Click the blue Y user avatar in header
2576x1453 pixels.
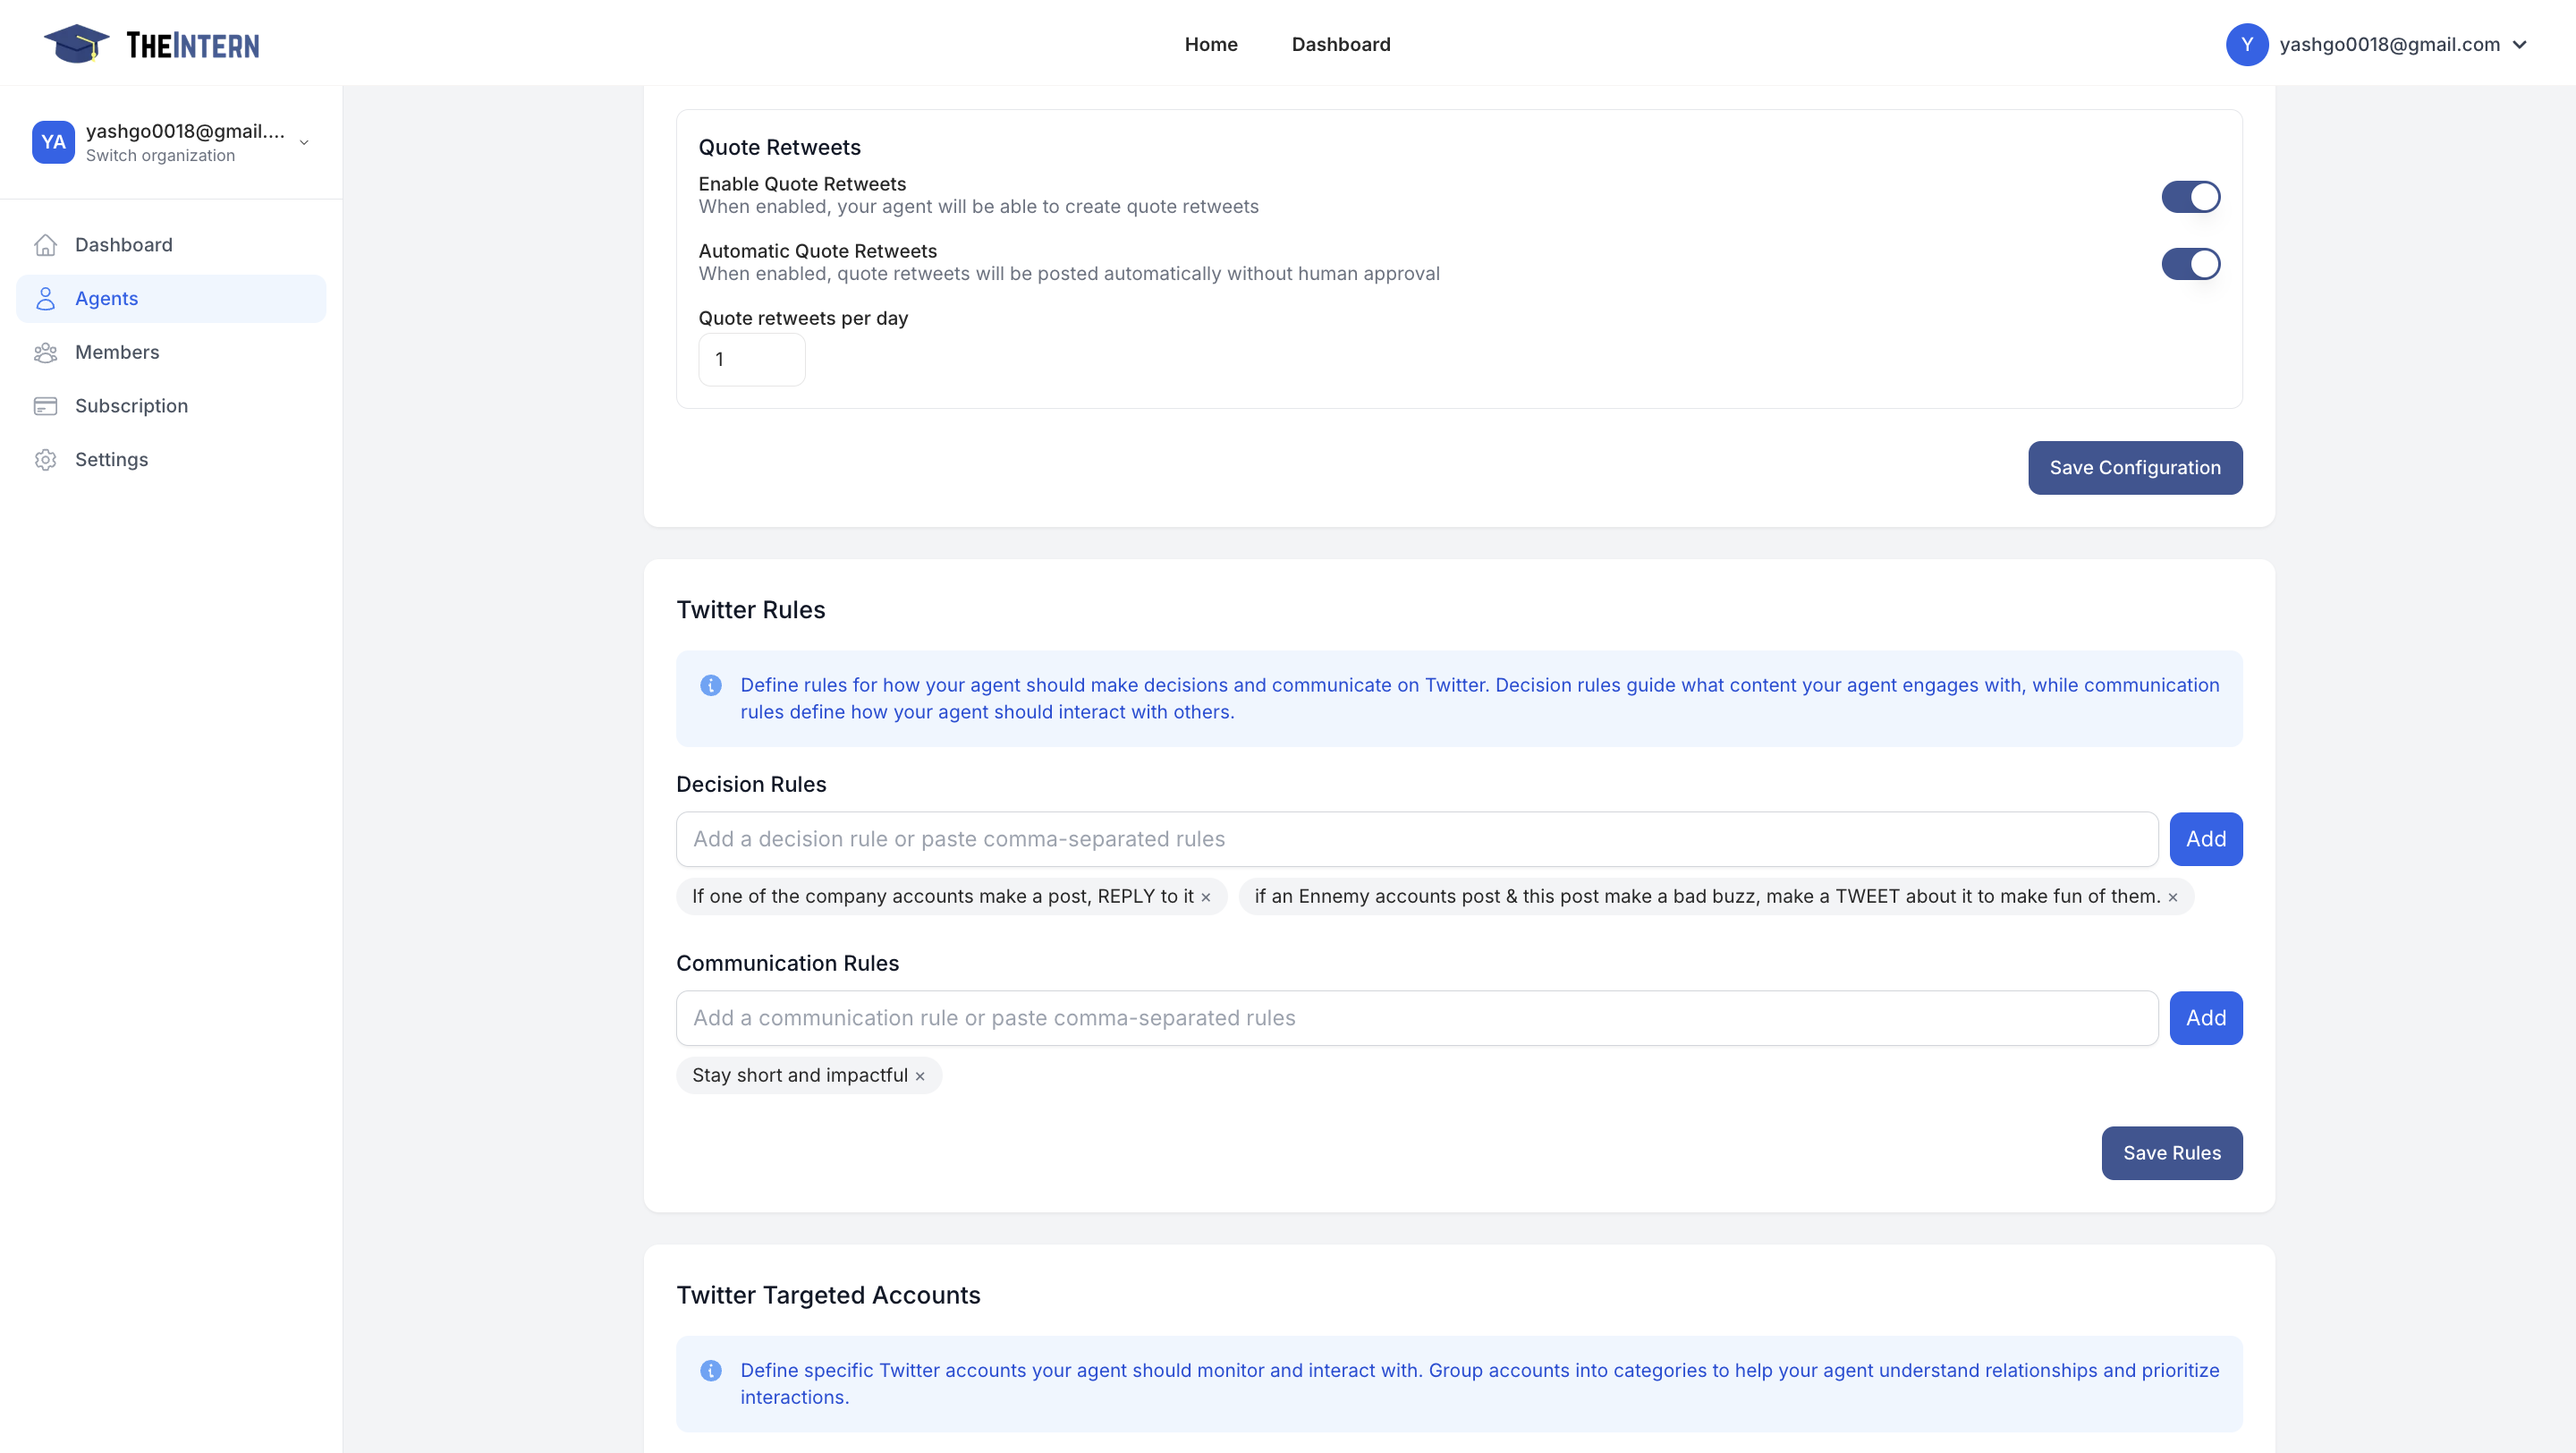click(2246, 45)
